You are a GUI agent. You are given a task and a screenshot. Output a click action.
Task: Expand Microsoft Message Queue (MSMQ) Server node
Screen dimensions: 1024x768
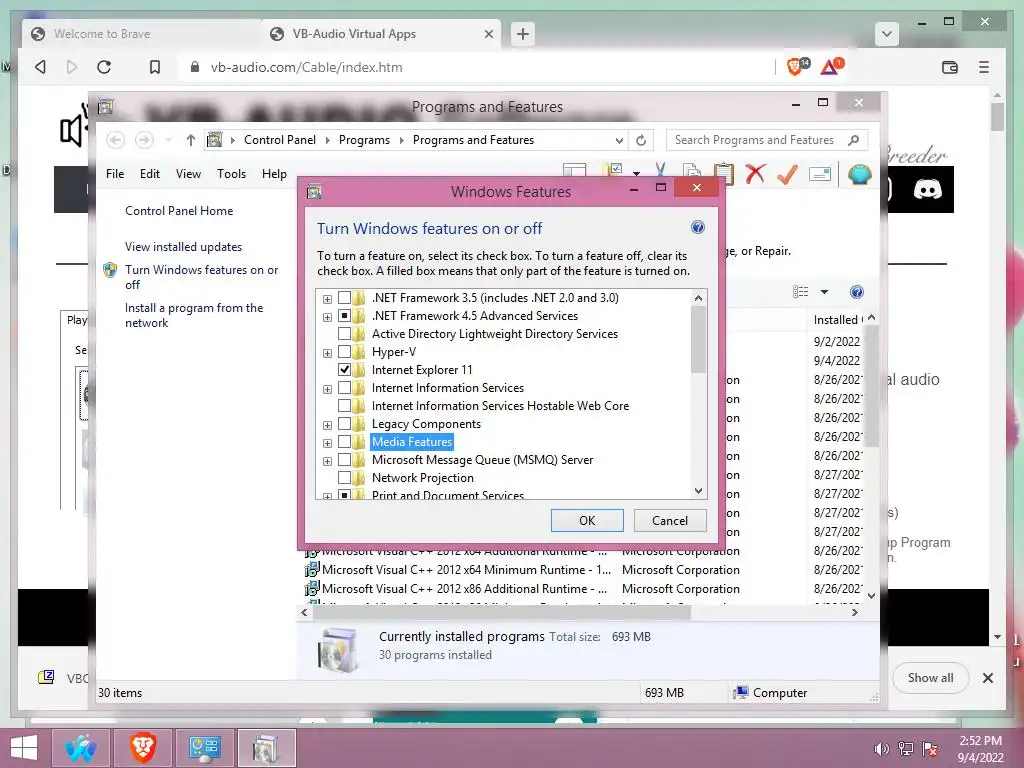327,461
